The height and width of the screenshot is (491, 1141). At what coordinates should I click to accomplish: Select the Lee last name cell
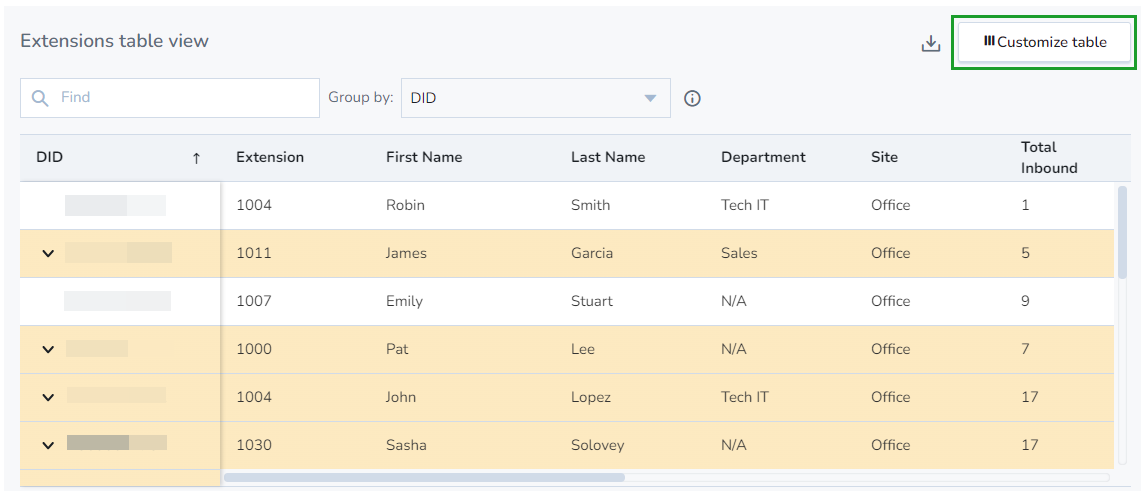coord(583,349)
